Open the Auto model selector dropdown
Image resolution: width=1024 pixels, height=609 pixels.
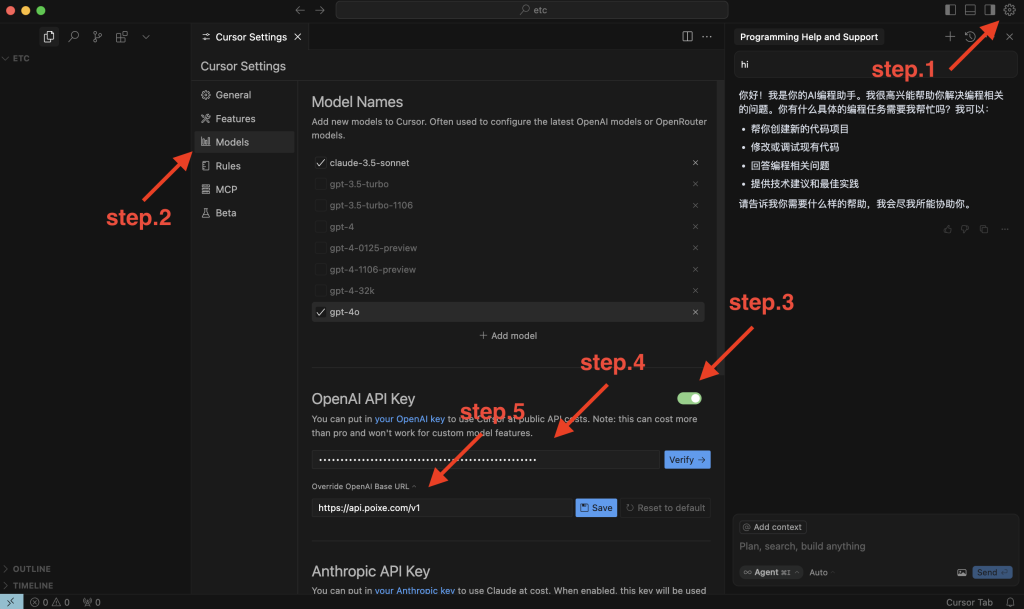[x=818, y=573]
